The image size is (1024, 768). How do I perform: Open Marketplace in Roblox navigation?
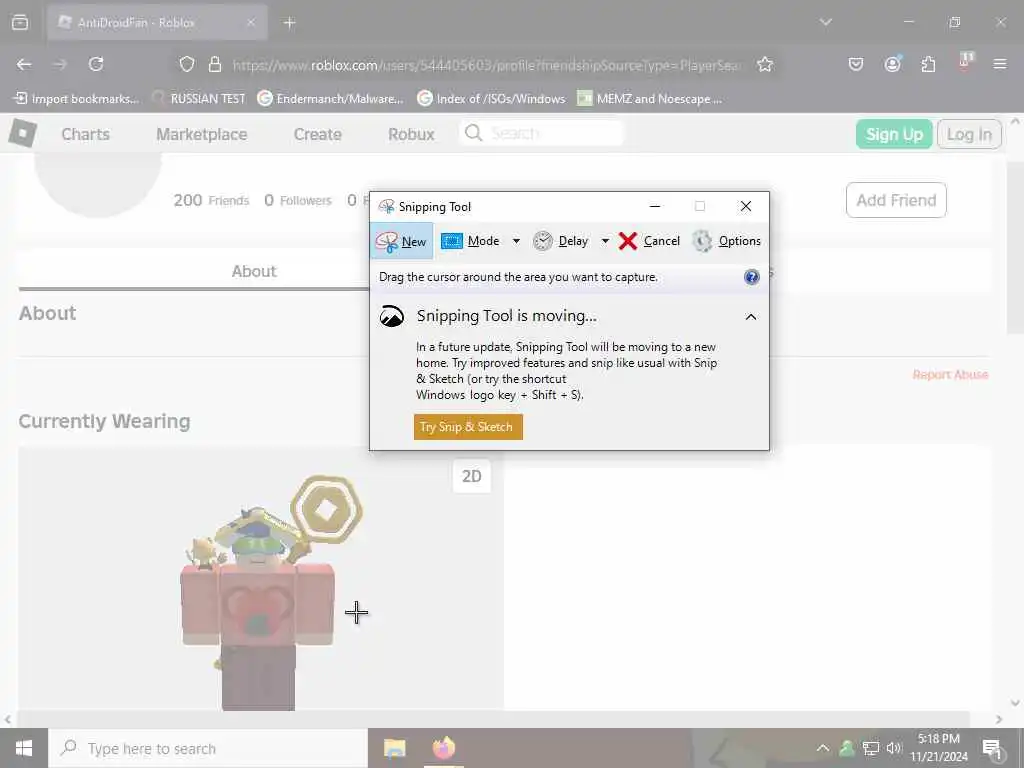pyautogui.click(x=202, y=134)
